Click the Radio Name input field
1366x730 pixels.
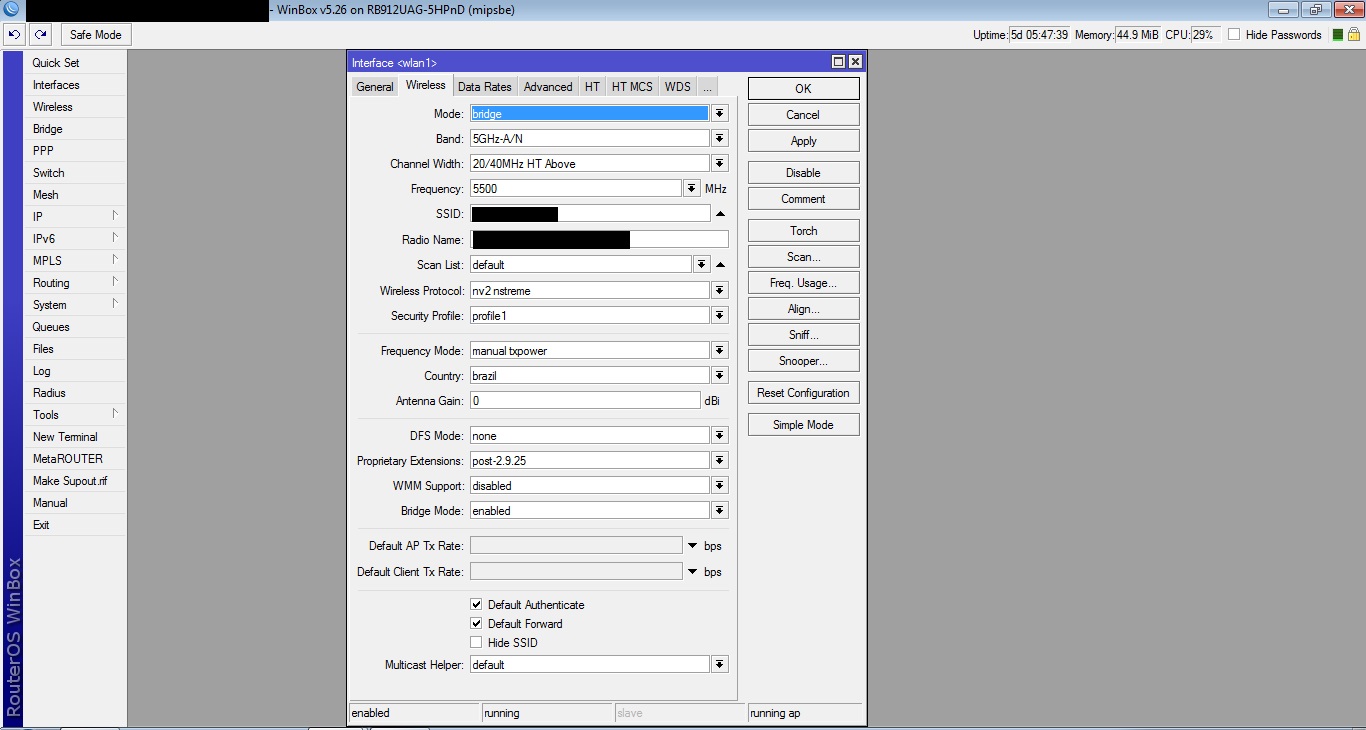[599, 240]
